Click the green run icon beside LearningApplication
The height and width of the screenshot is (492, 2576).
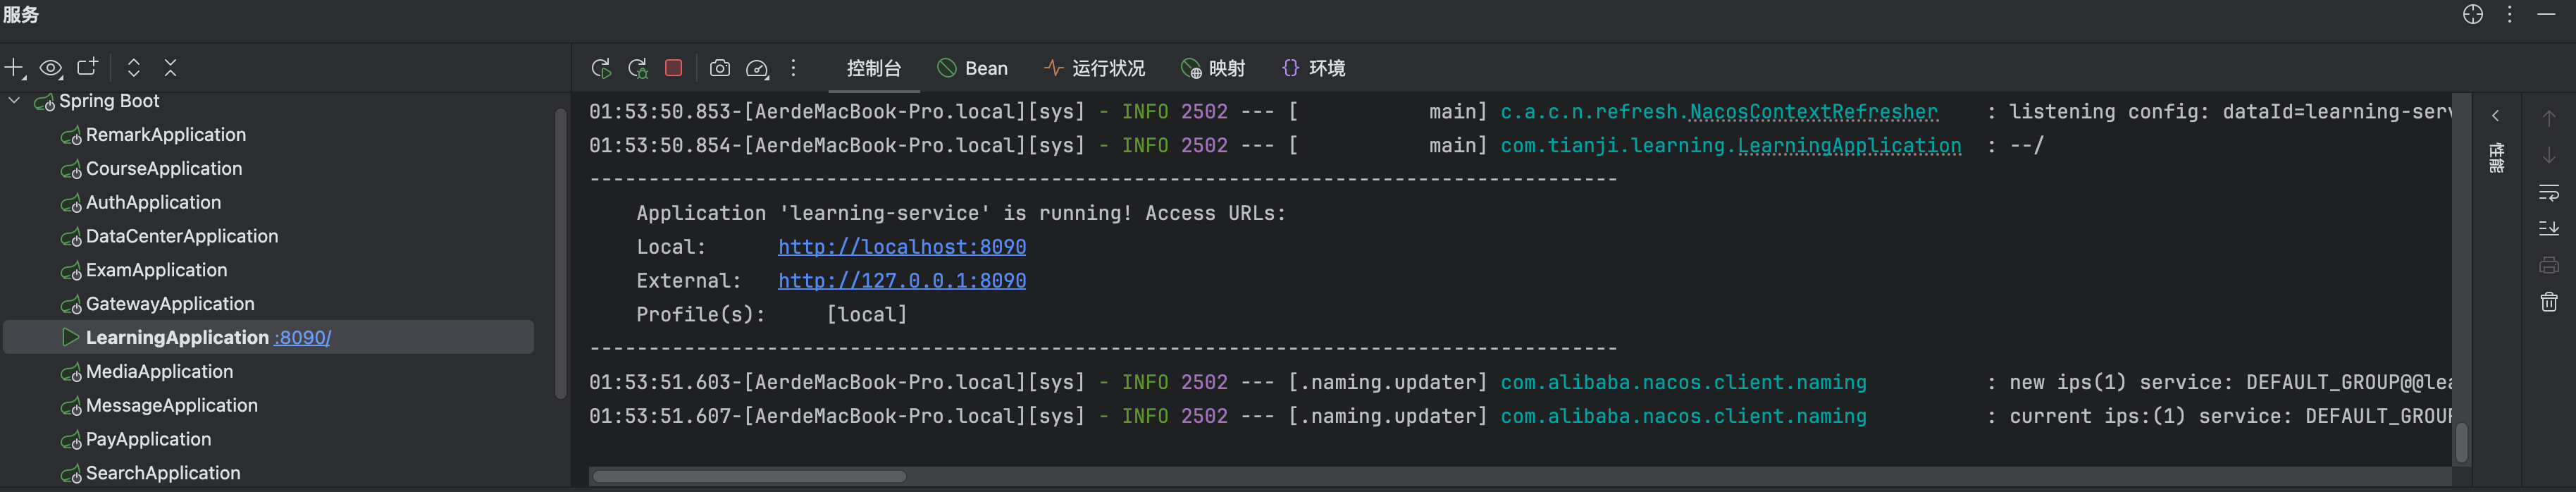pos(71,338)
